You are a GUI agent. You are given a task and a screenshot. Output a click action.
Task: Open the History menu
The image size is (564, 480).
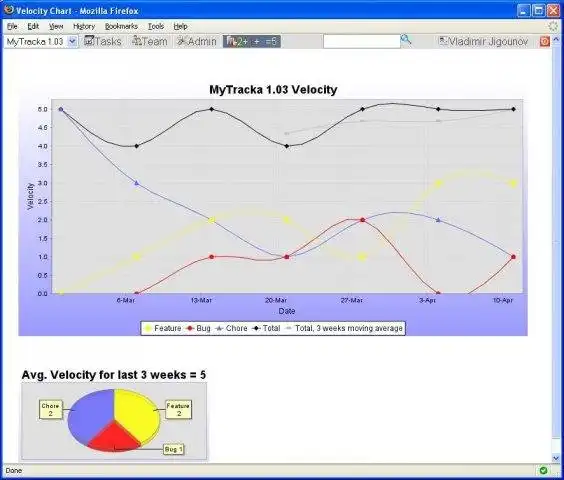coord(84,26)
